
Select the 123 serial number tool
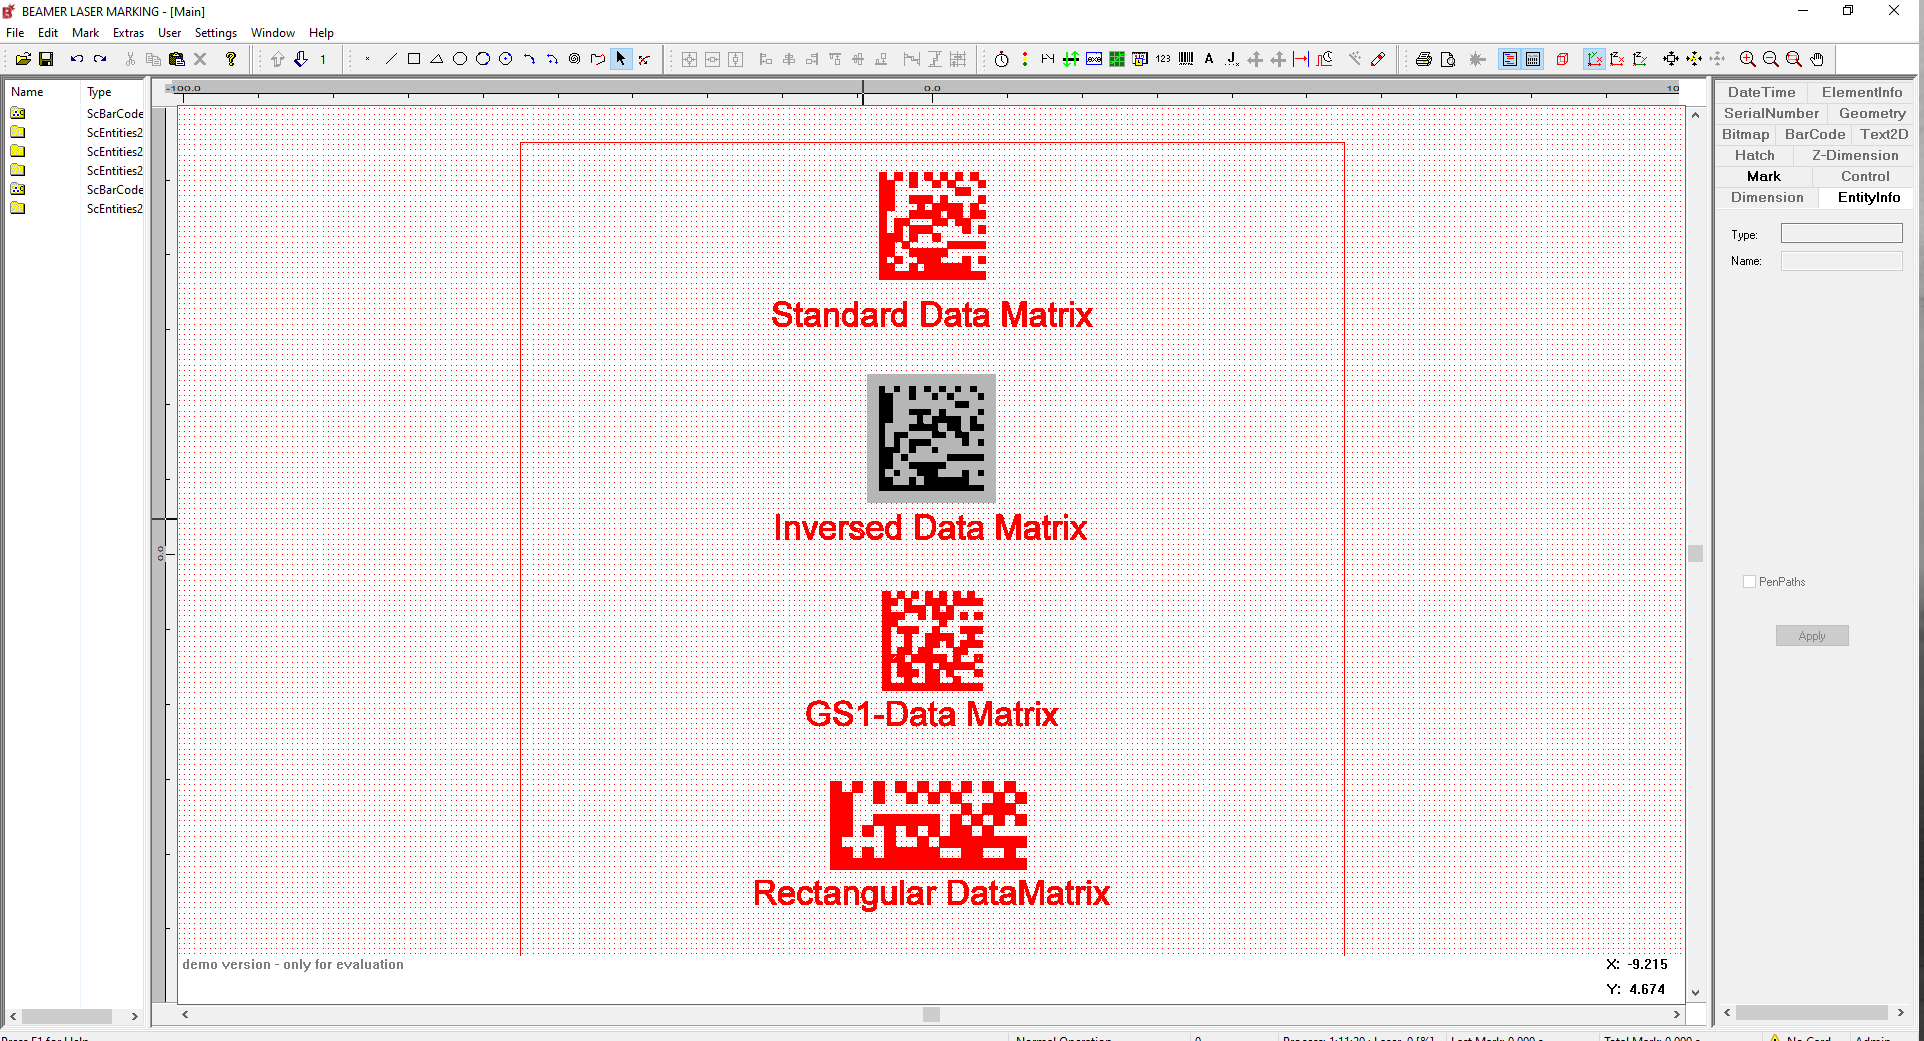[x=1162, y=59]
